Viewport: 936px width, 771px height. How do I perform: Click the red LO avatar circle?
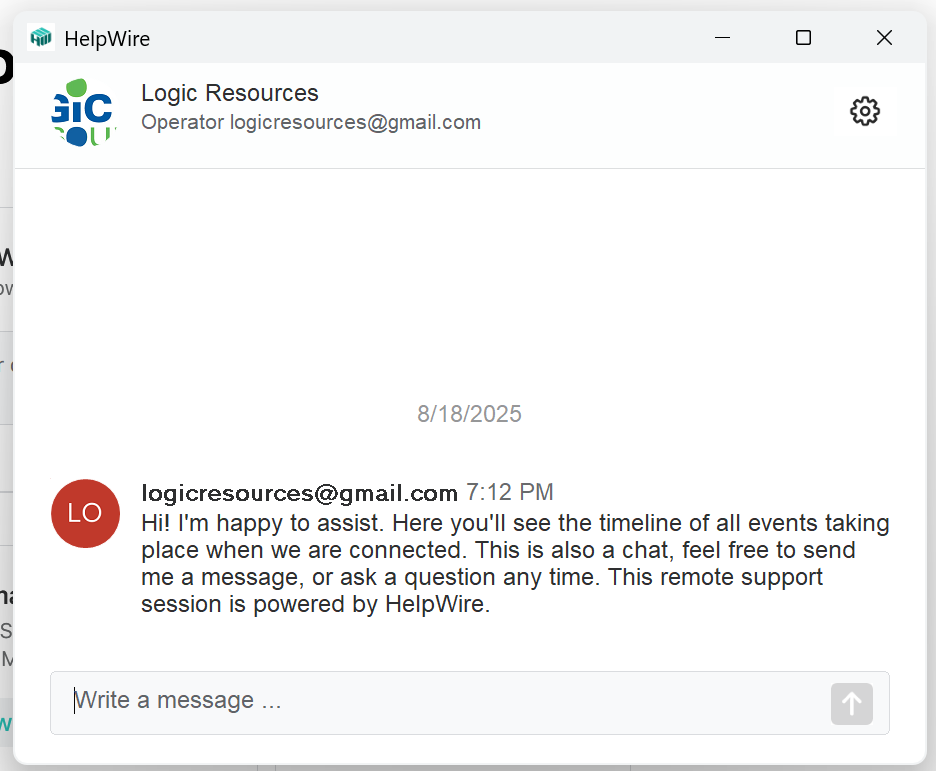click(85, 513)
